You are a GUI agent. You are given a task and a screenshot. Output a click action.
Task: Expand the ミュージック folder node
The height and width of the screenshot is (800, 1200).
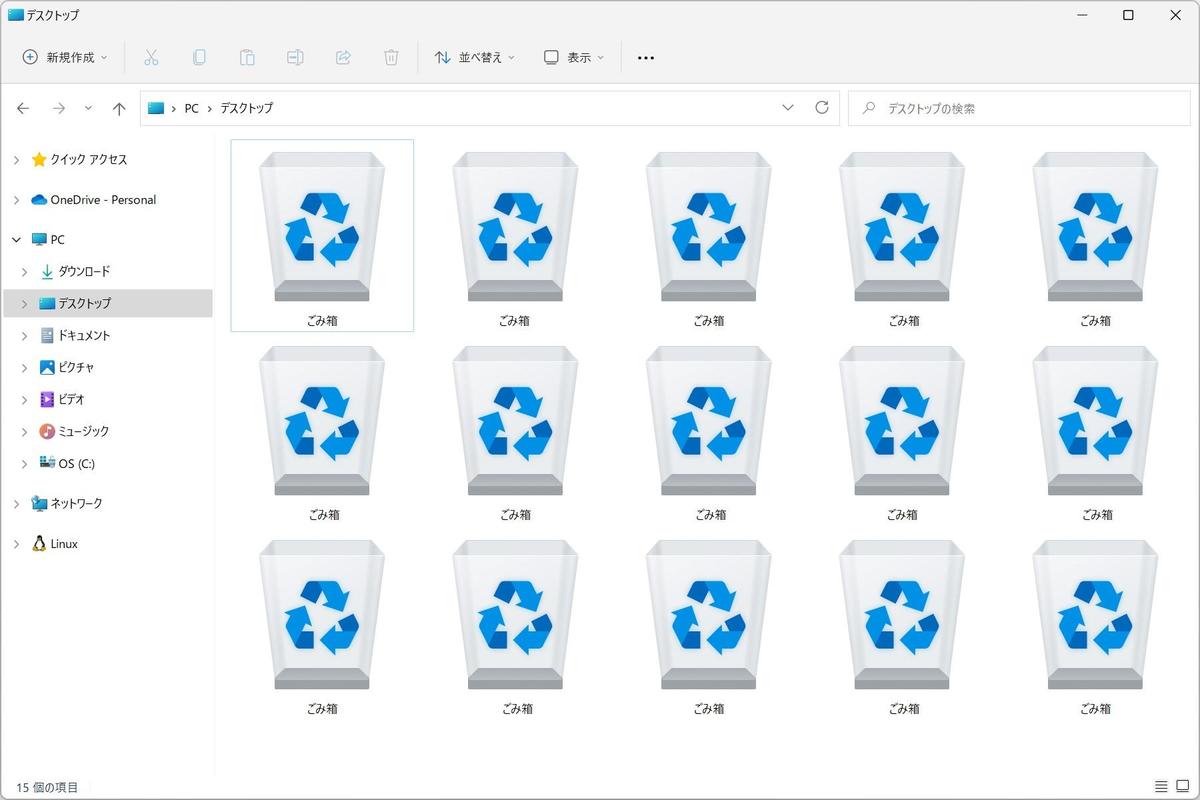[x=25, y=432]
